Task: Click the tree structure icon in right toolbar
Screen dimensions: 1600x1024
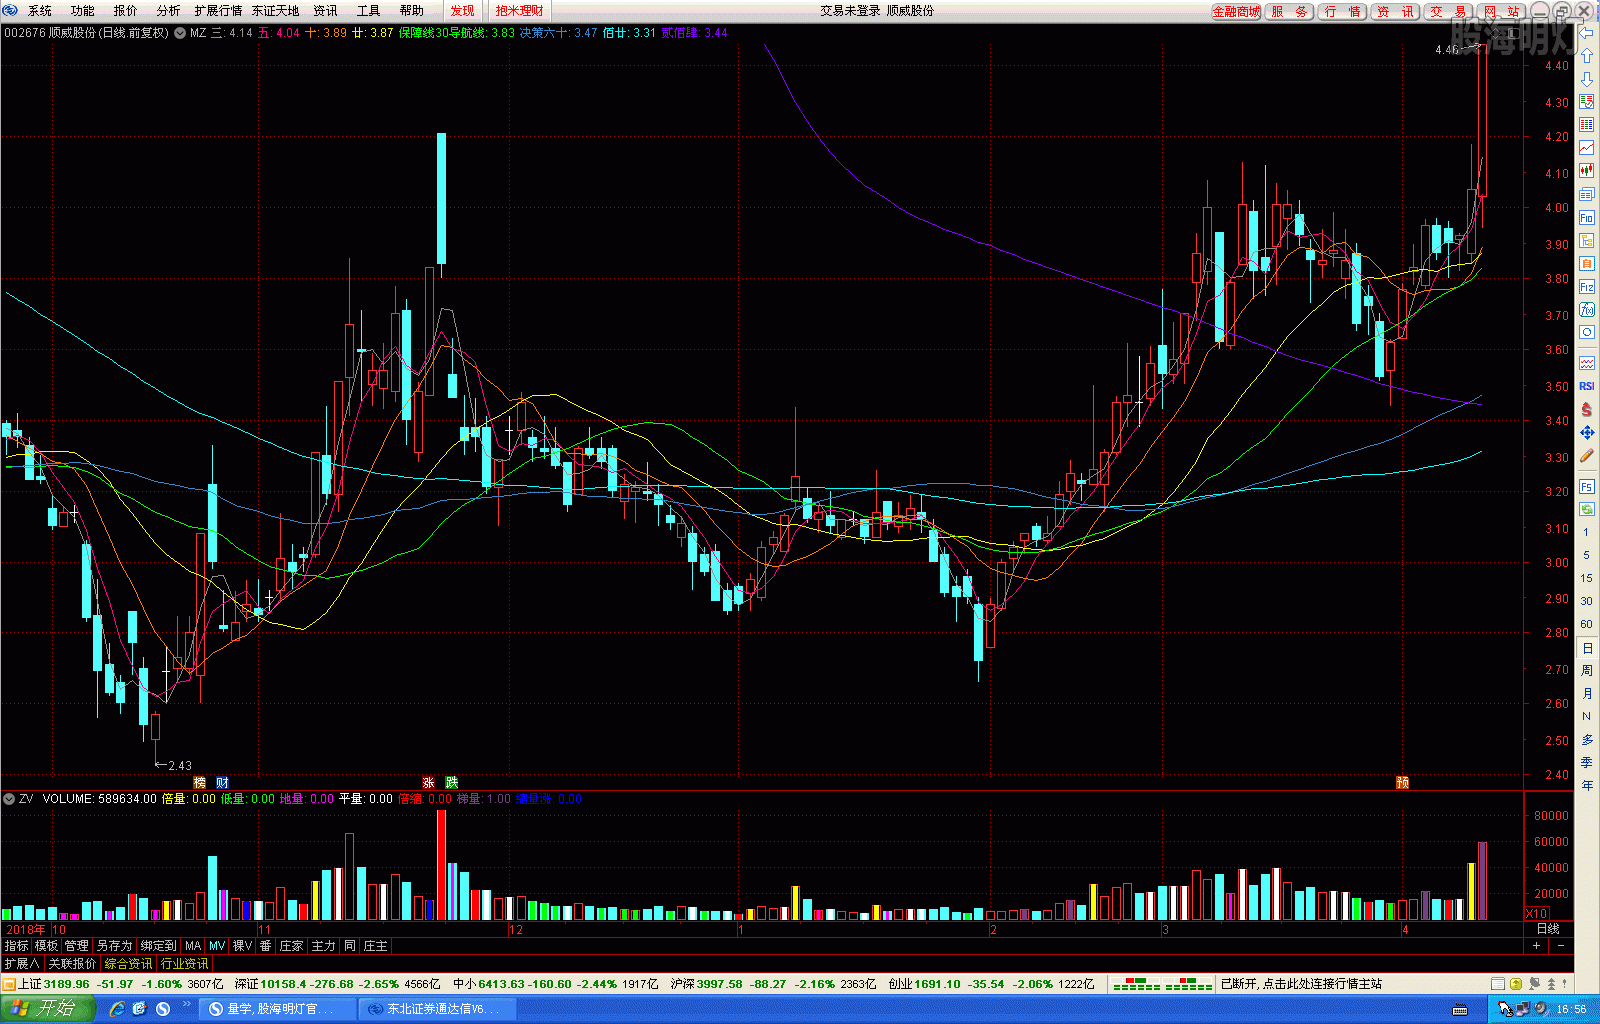Action: click(1587, 240)
